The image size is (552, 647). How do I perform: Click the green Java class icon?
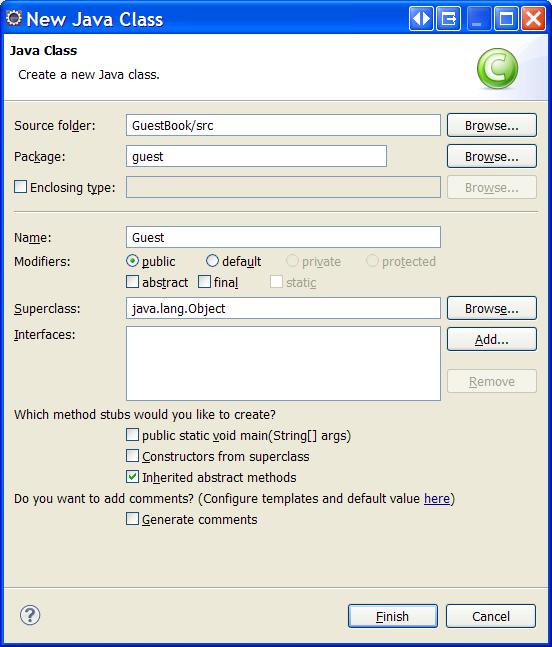point(497,68)
